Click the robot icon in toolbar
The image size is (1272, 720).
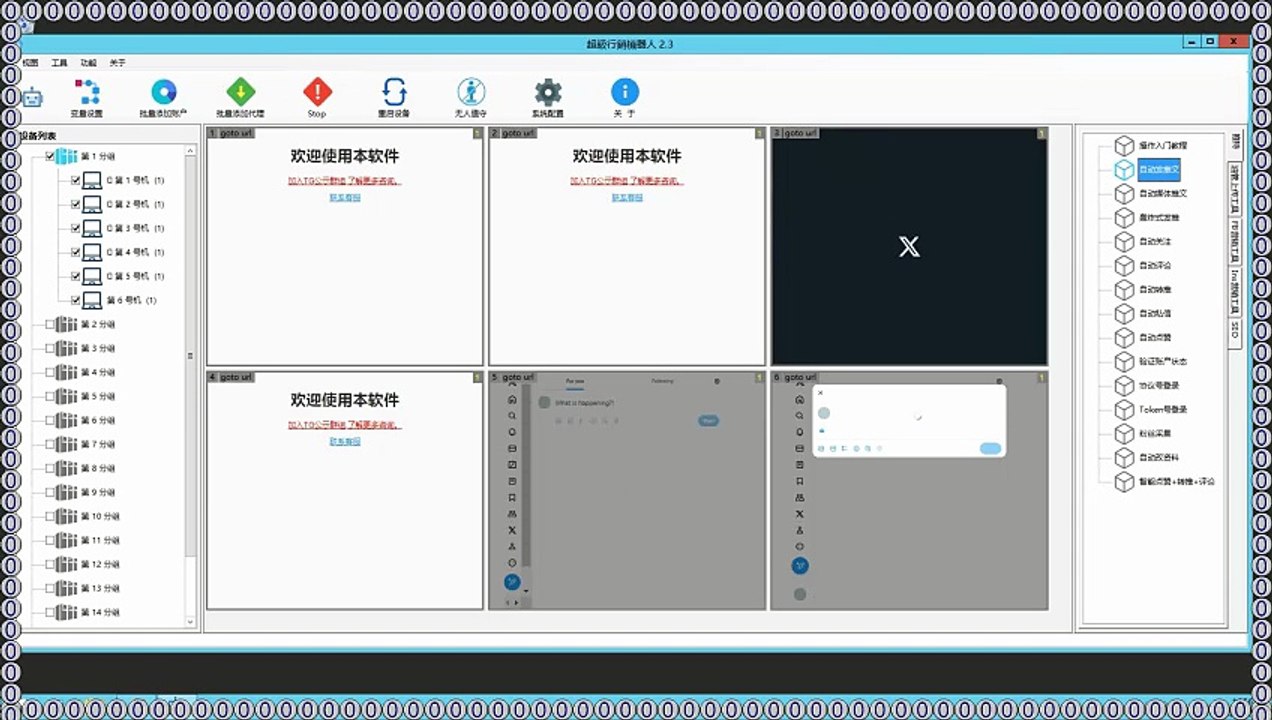[x=32, y=96]
